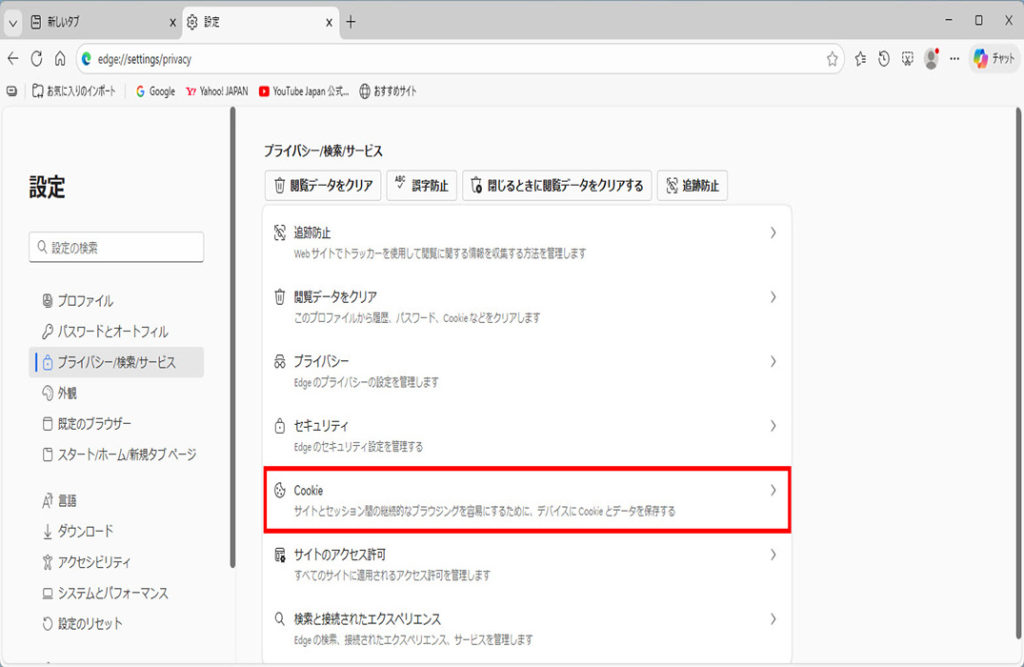Image resolution: width=1024 pixels, height=667 pixels.
Task: Click the 誤字防止 shortcut button
Action: coord(421,185)
